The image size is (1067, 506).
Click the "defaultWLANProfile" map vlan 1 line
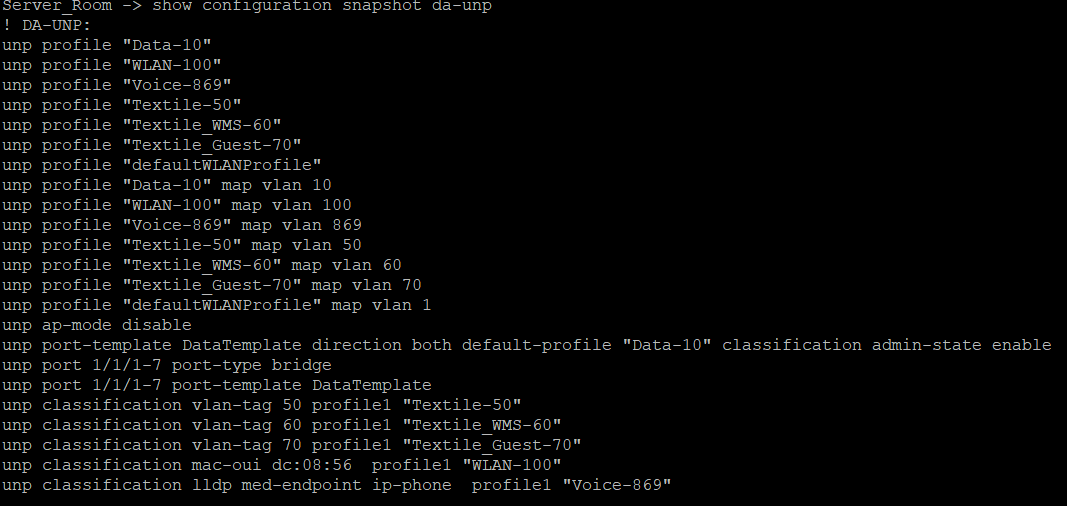point(217,305)
